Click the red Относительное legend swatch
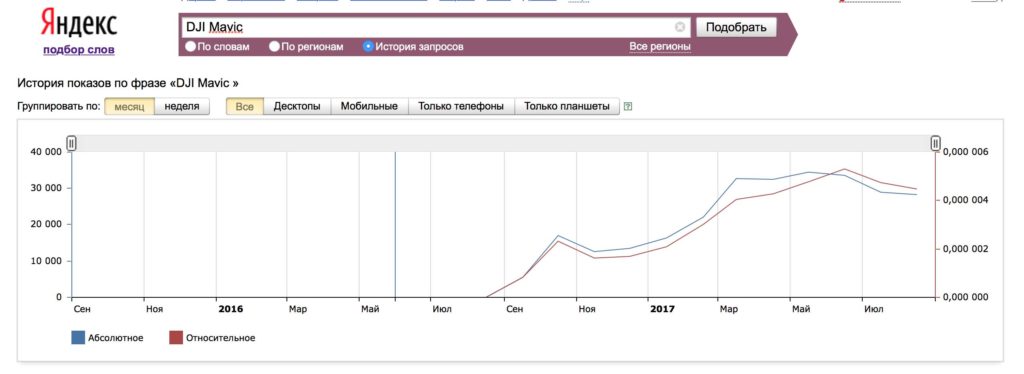 pyautogui.click(x=176, y=337)
